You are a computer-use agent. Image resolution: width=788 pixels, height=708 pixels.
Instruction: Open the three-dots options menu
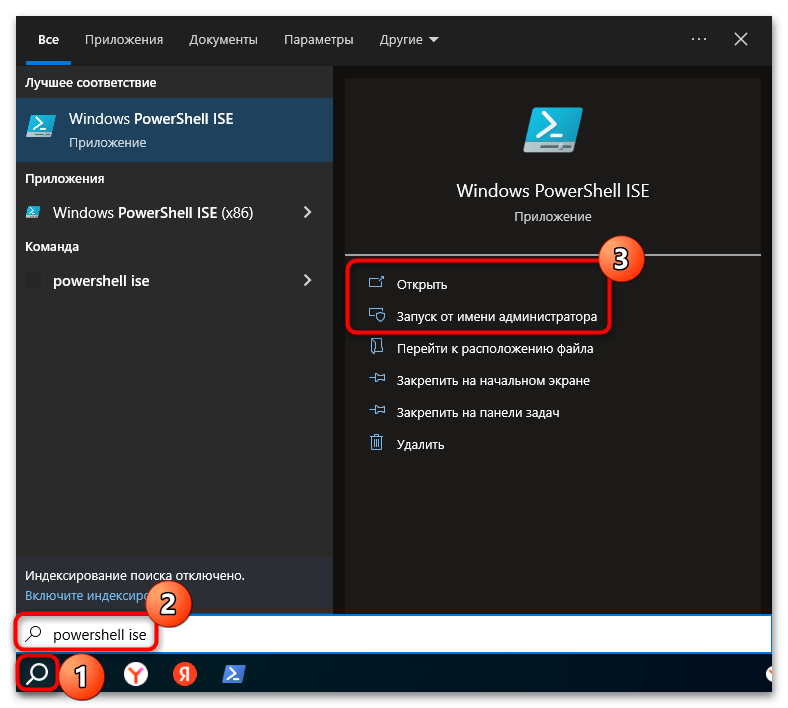pos(699,39)
